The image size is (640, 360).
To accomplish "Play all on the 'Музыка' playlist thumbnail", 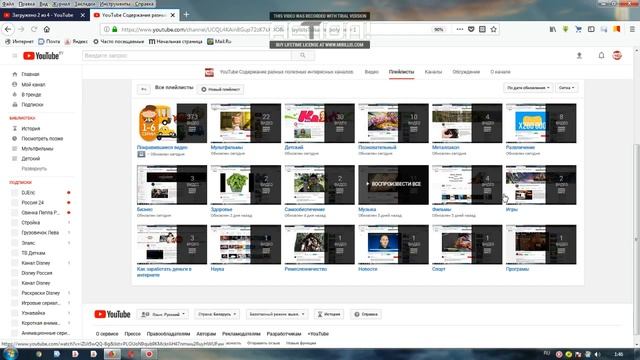I will coord(393,184).
